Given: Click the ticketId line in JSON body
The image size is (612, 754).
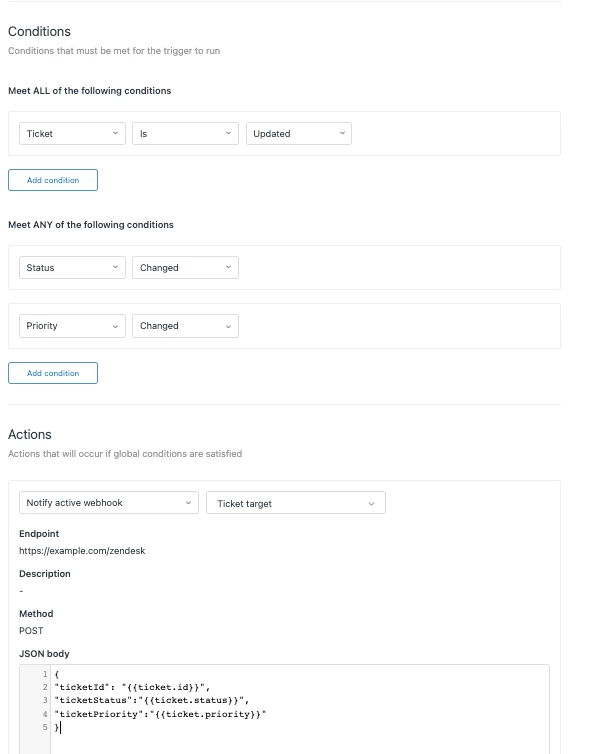Looking at the screenshot, I should coord(132,687).
